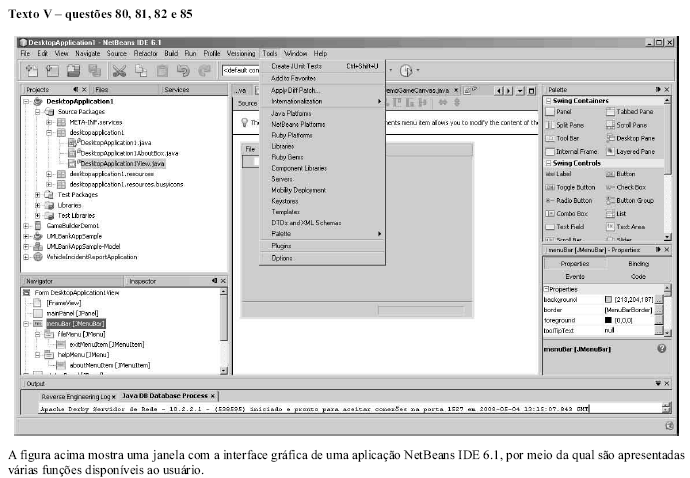This screenshot has height=478, width=690.
Task: Click the Redo toolbar icon
Action: [205, 70]
